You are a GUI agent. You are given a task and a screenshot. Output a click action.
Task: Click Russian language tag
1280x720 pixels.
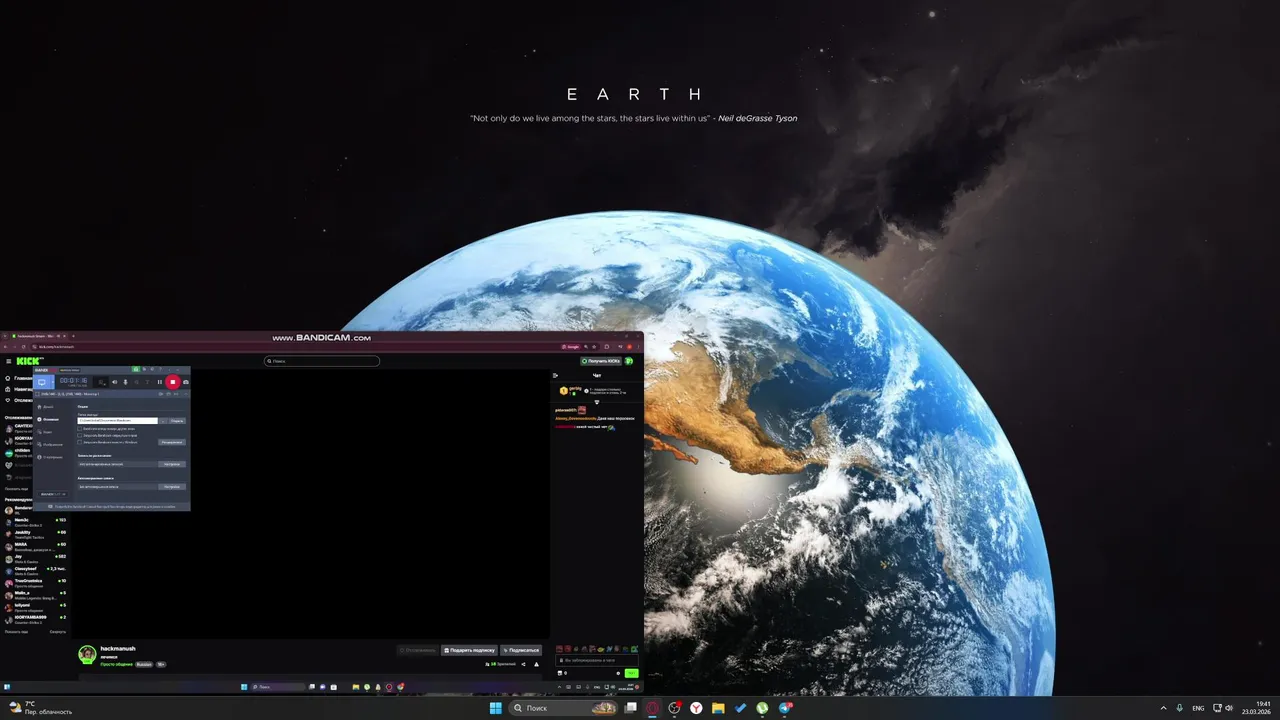tap(144, 664)
